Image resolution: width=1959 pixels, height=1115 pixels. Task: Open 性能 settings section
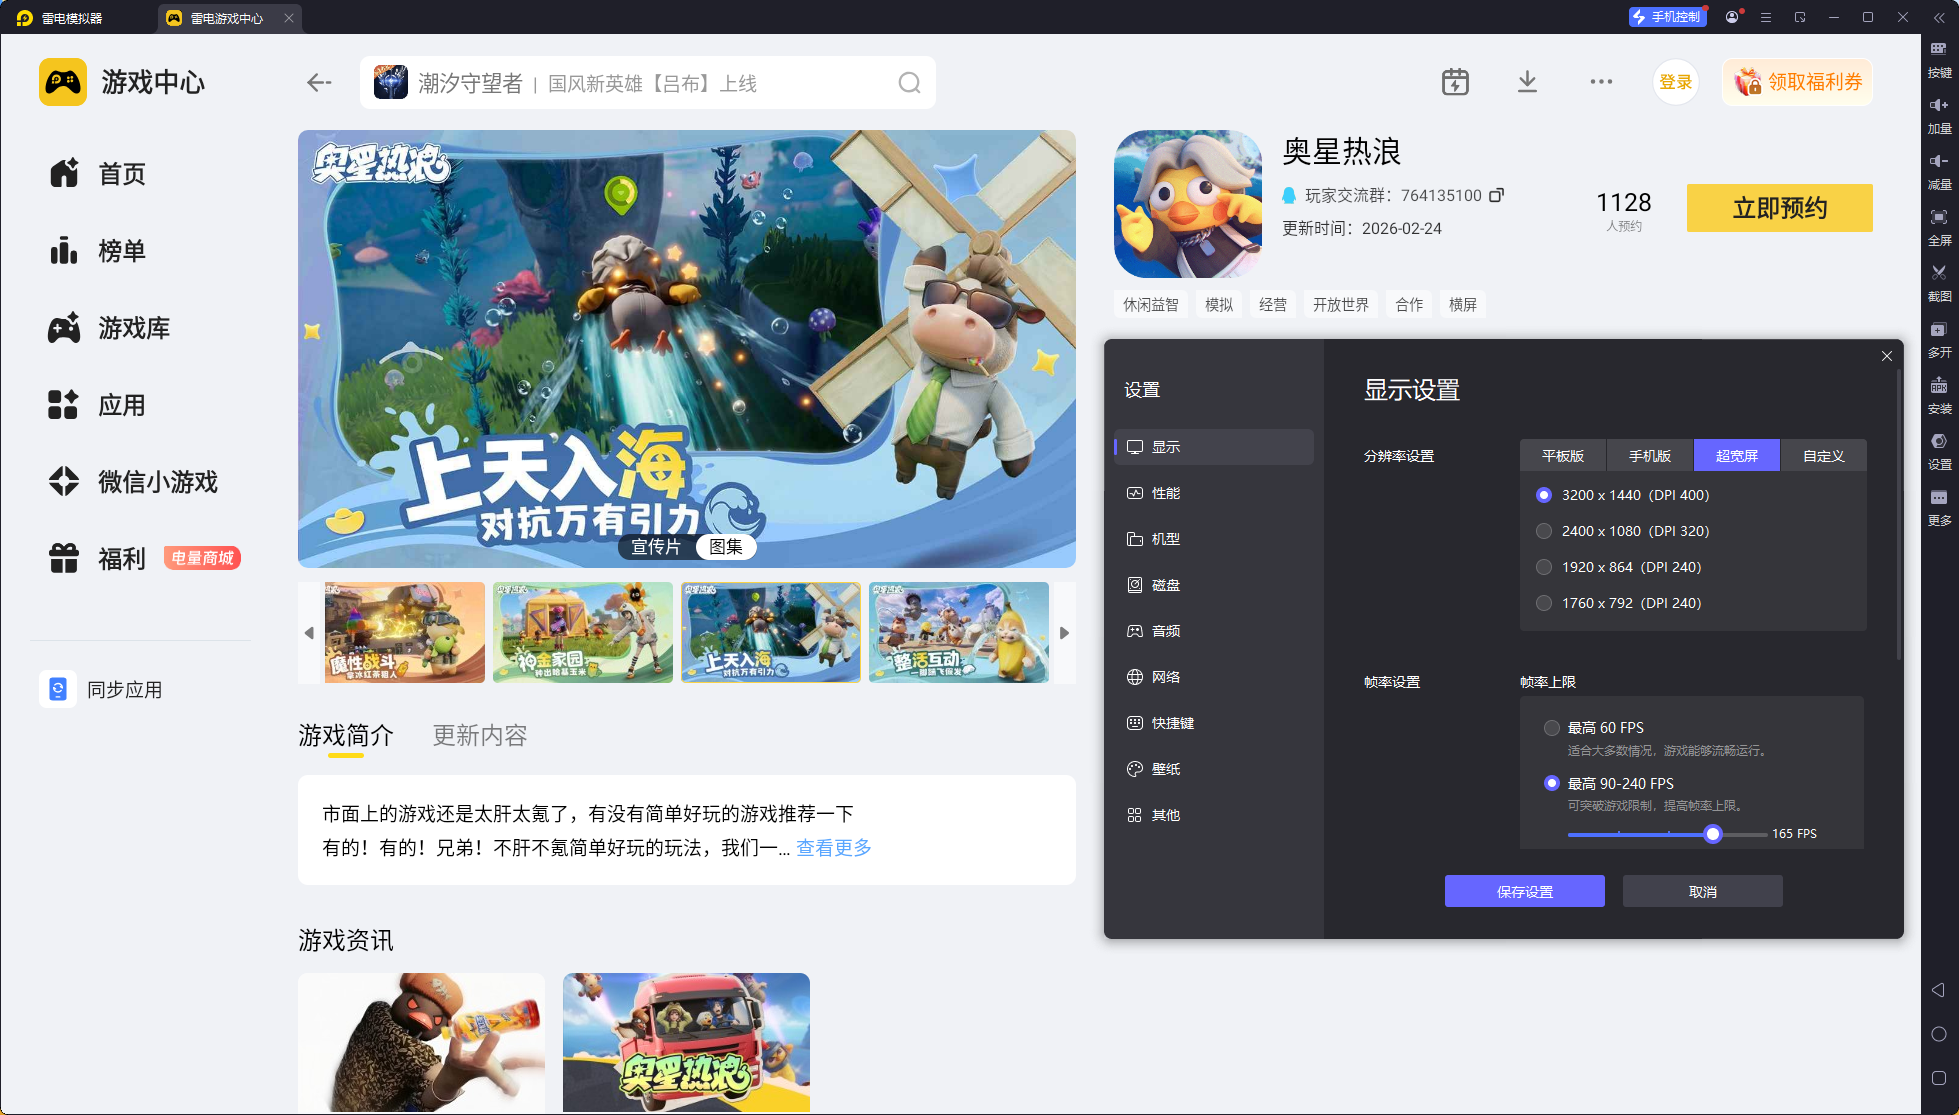(1165, 493)
